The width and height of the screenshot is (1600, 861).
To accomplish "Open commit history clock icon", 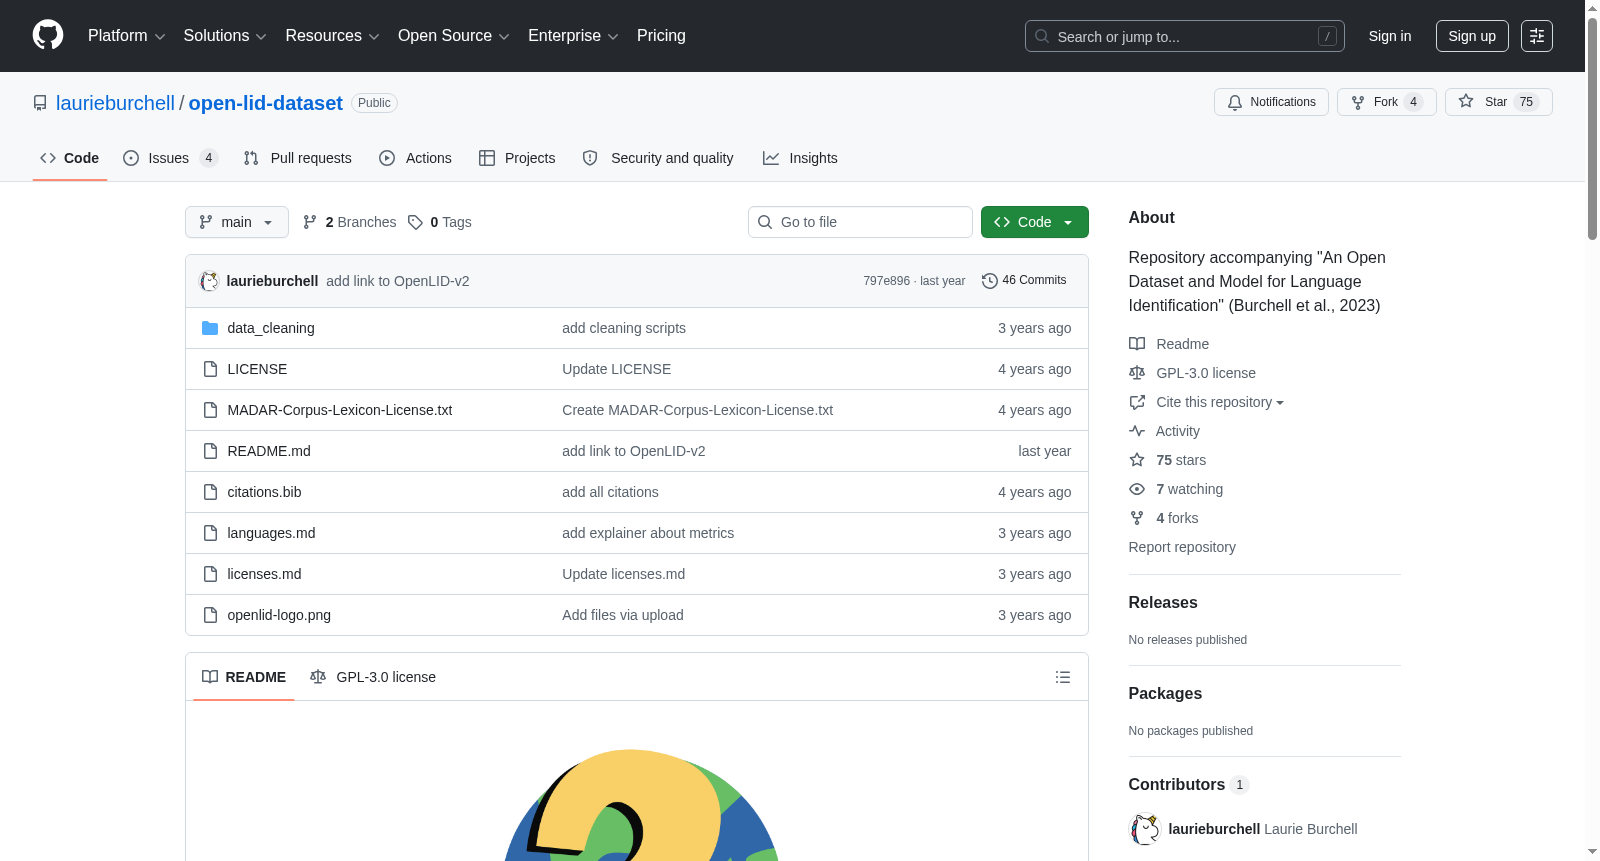I will point(990,281).
